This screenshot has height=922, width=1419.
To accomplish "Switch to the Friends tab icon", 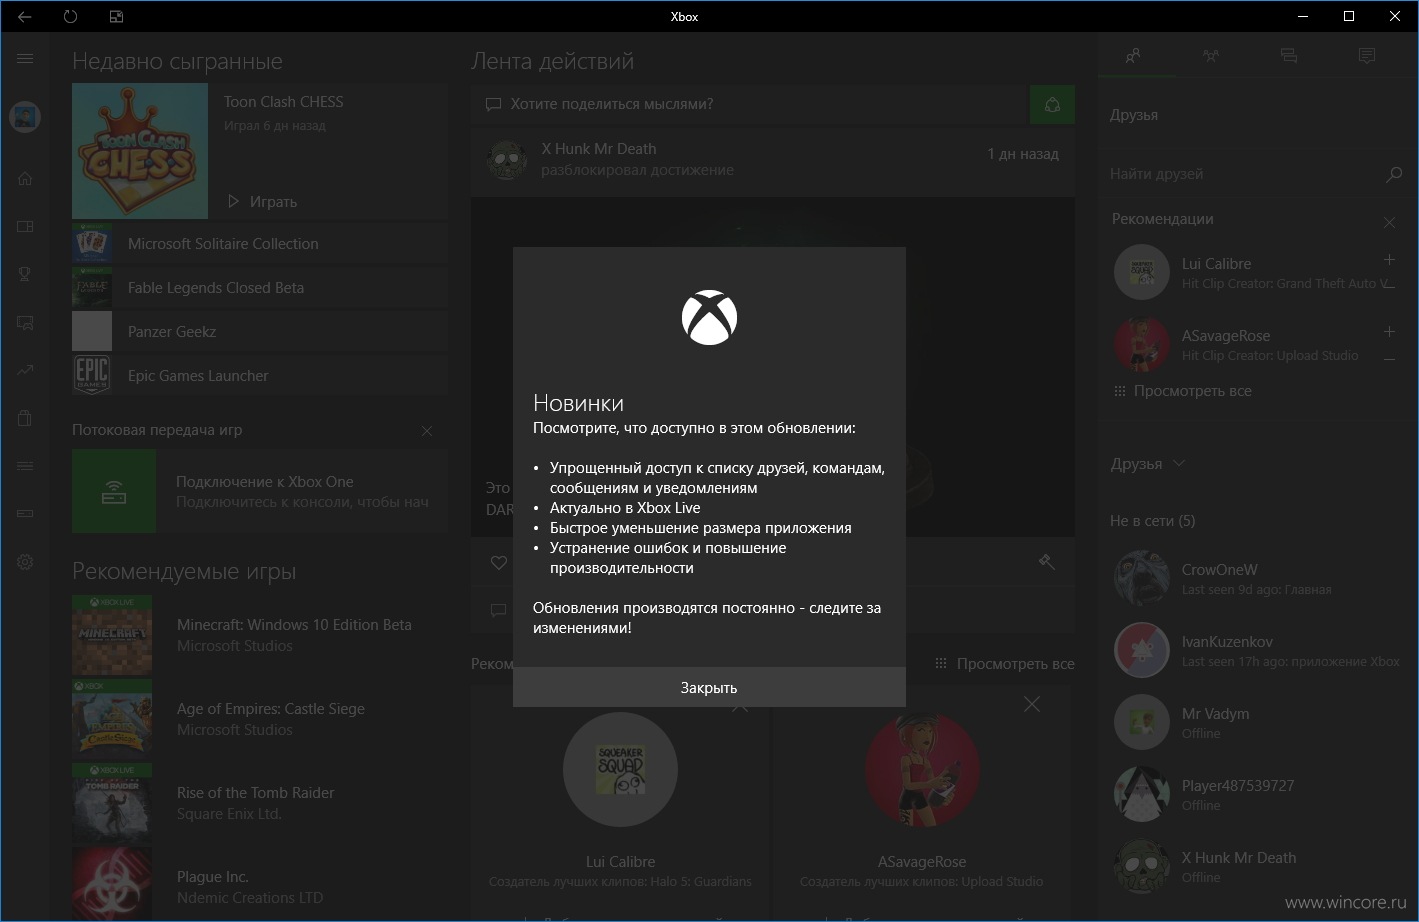I will coord(1133,56).
